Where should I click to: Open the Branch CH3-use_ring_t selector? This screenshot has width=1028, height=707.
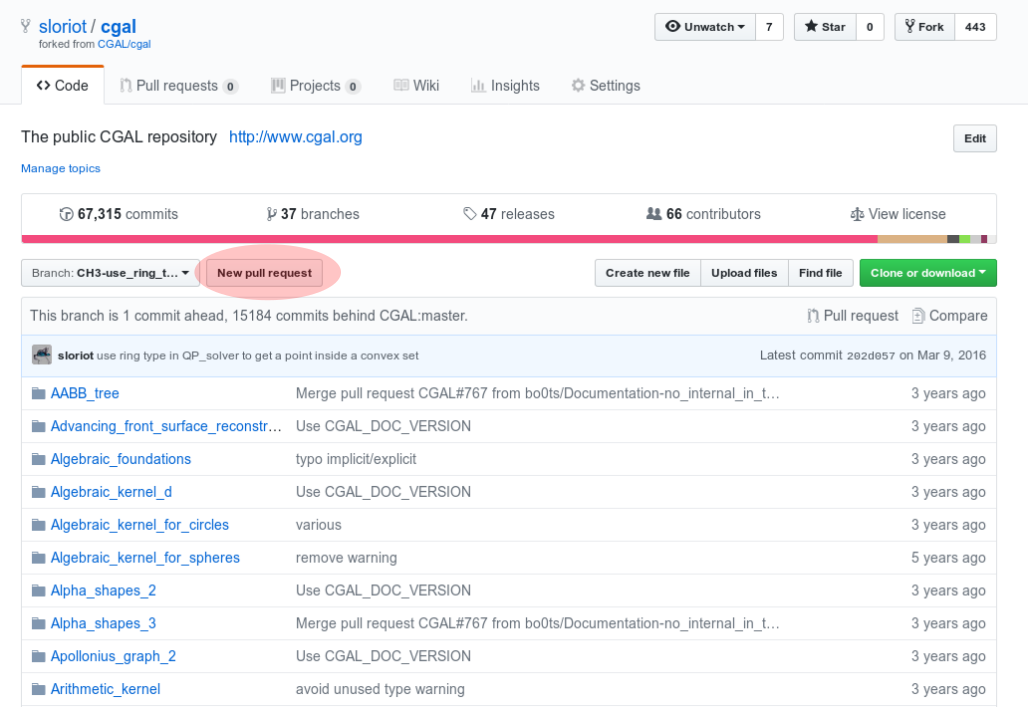tap(110, 273)
